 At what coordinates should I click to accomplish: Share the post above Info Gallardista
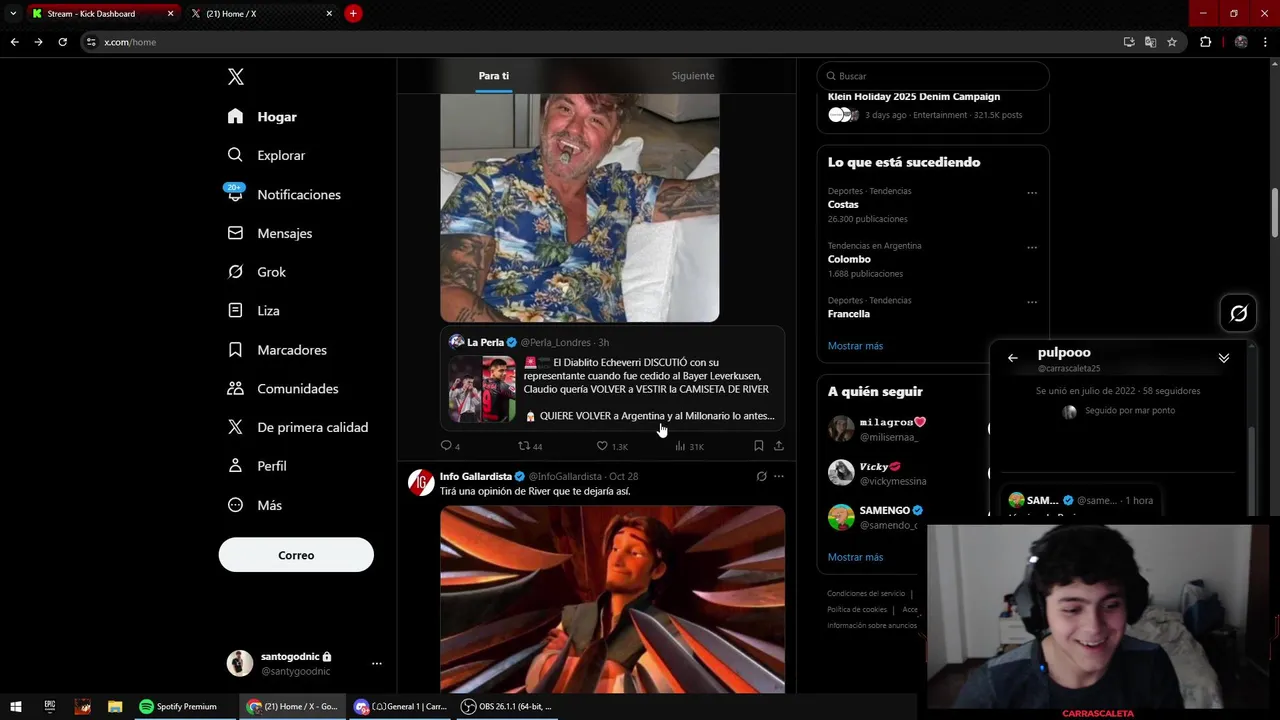(778, 446)
